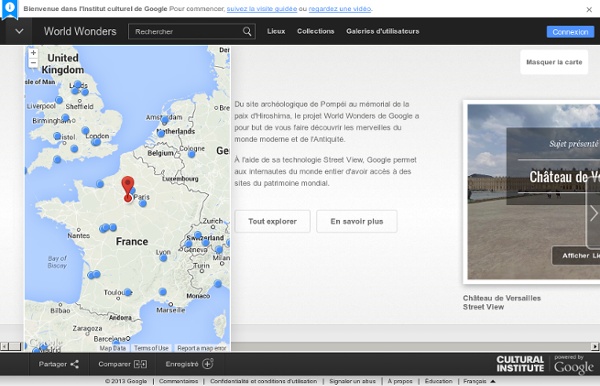
Task: Click the blue marker under Birmingham
Action: (65, 117)
